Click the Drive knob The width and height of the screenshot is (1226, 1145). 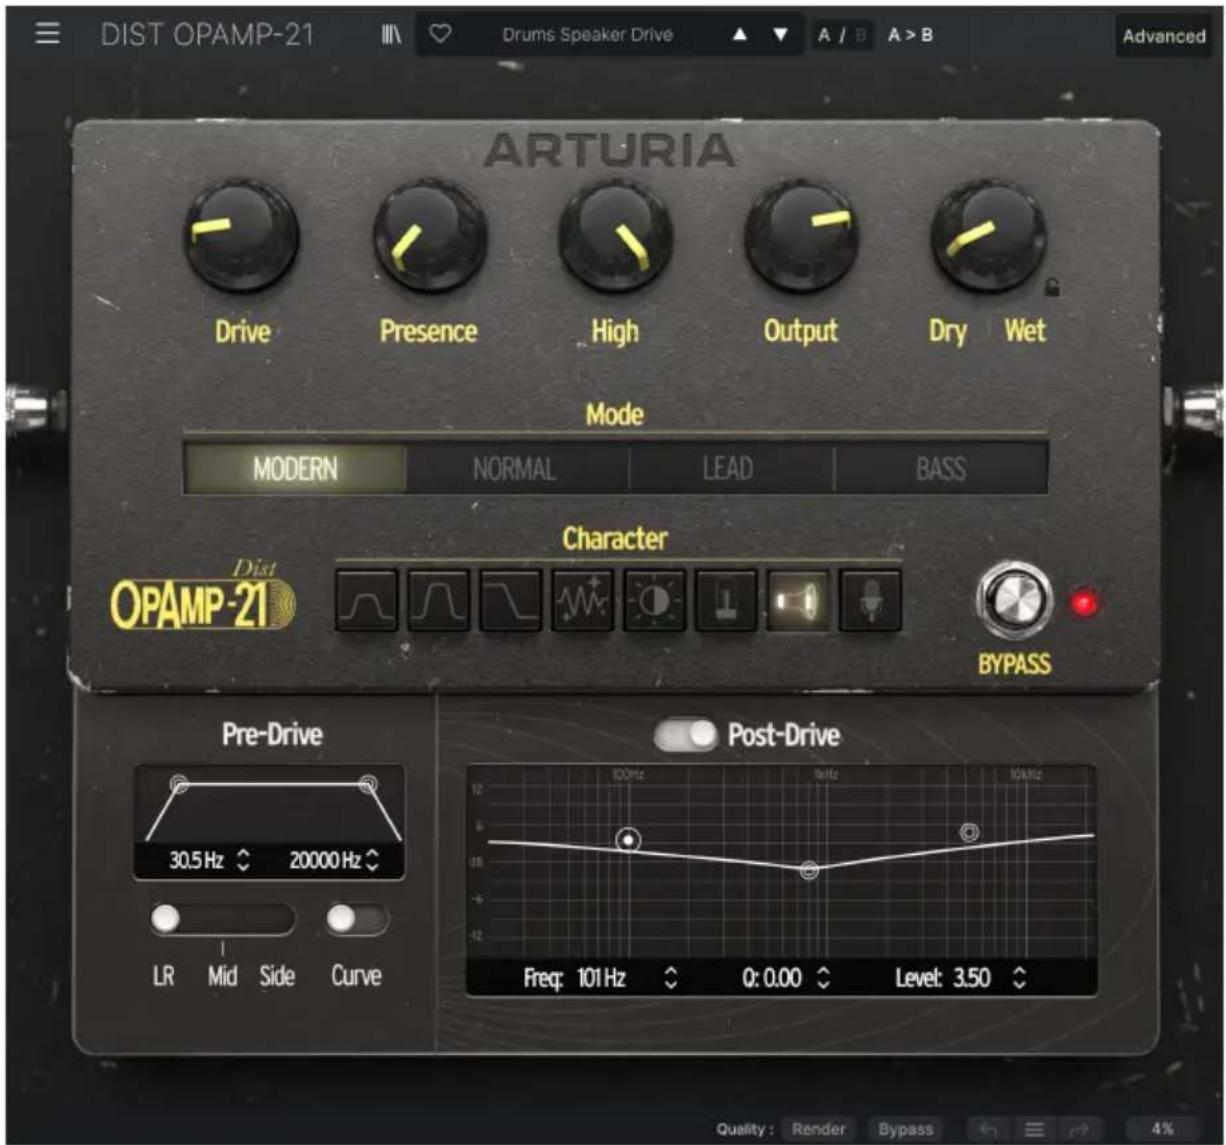(241, 236)
